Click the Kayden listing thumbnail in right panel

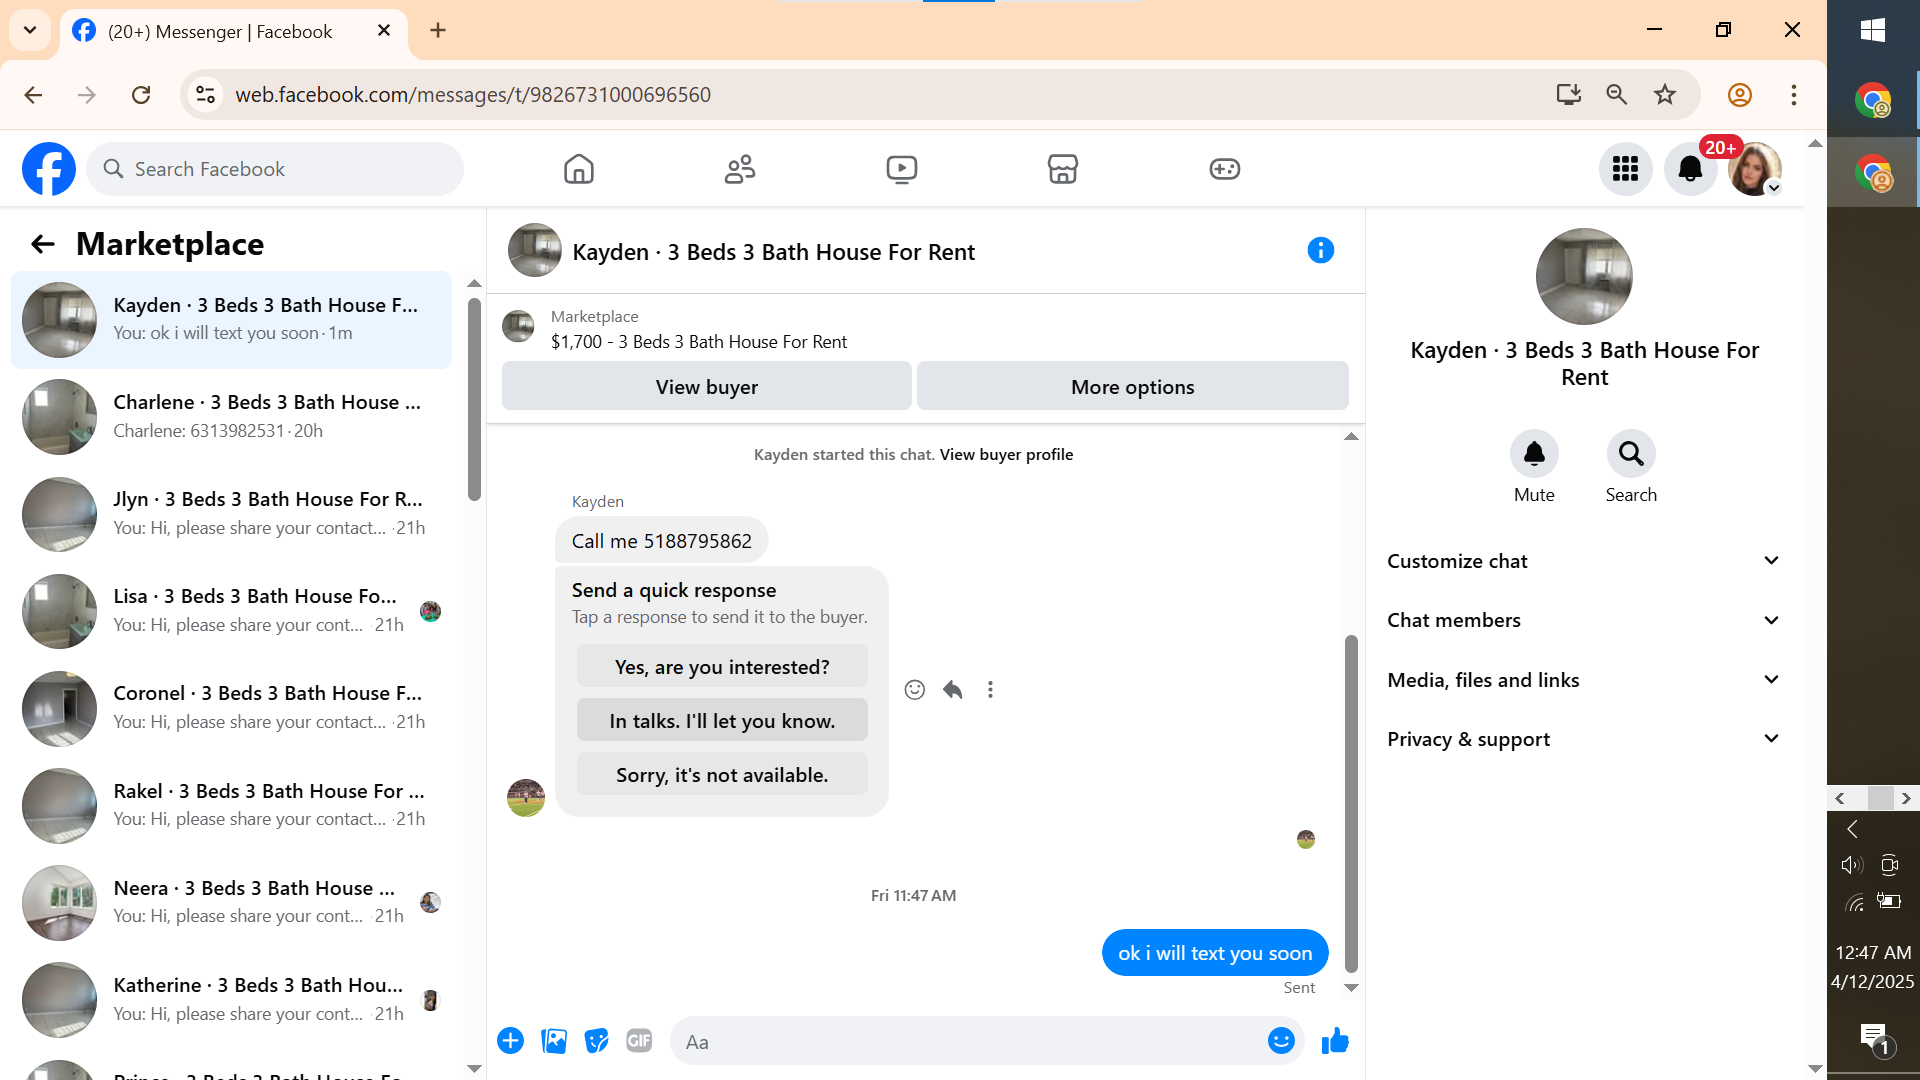click(1584, 277)
